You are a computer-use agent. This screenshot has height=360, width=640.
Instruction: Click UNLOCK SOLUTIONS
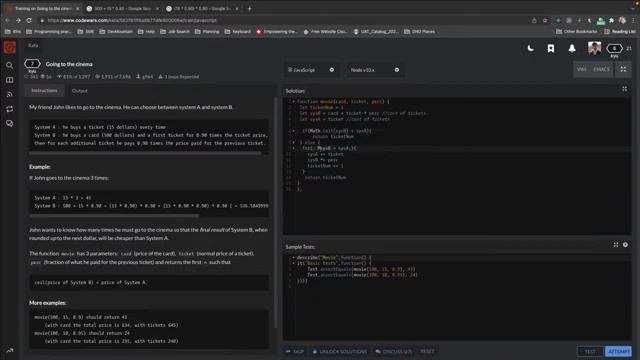click(340, 351)
